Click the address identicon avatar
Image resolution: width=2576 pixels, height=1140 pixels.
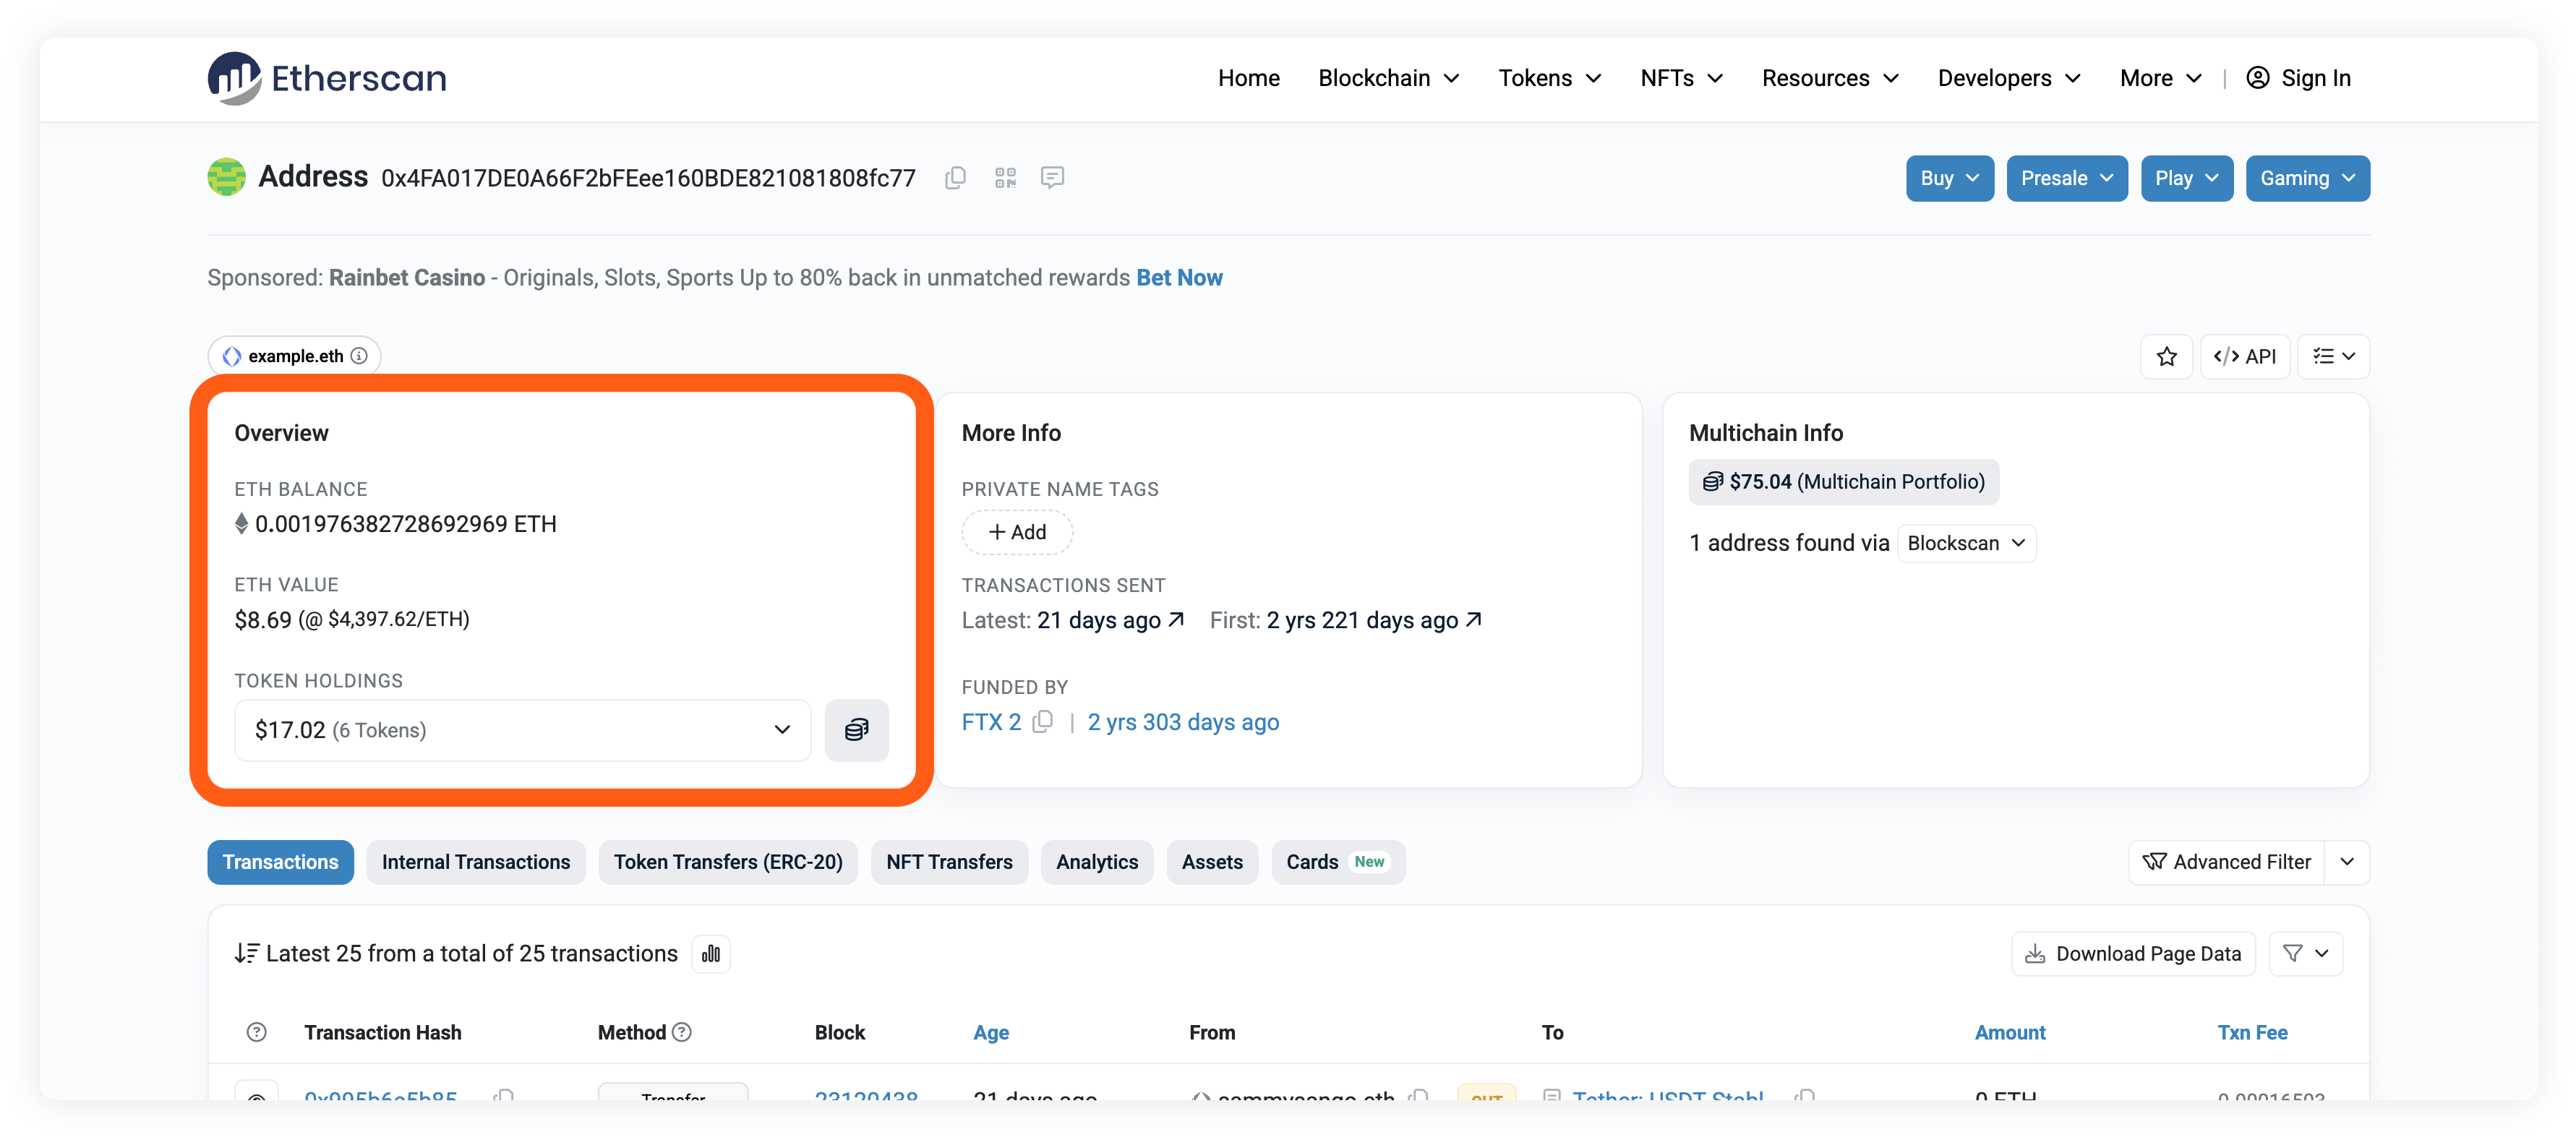pos(226,177)
